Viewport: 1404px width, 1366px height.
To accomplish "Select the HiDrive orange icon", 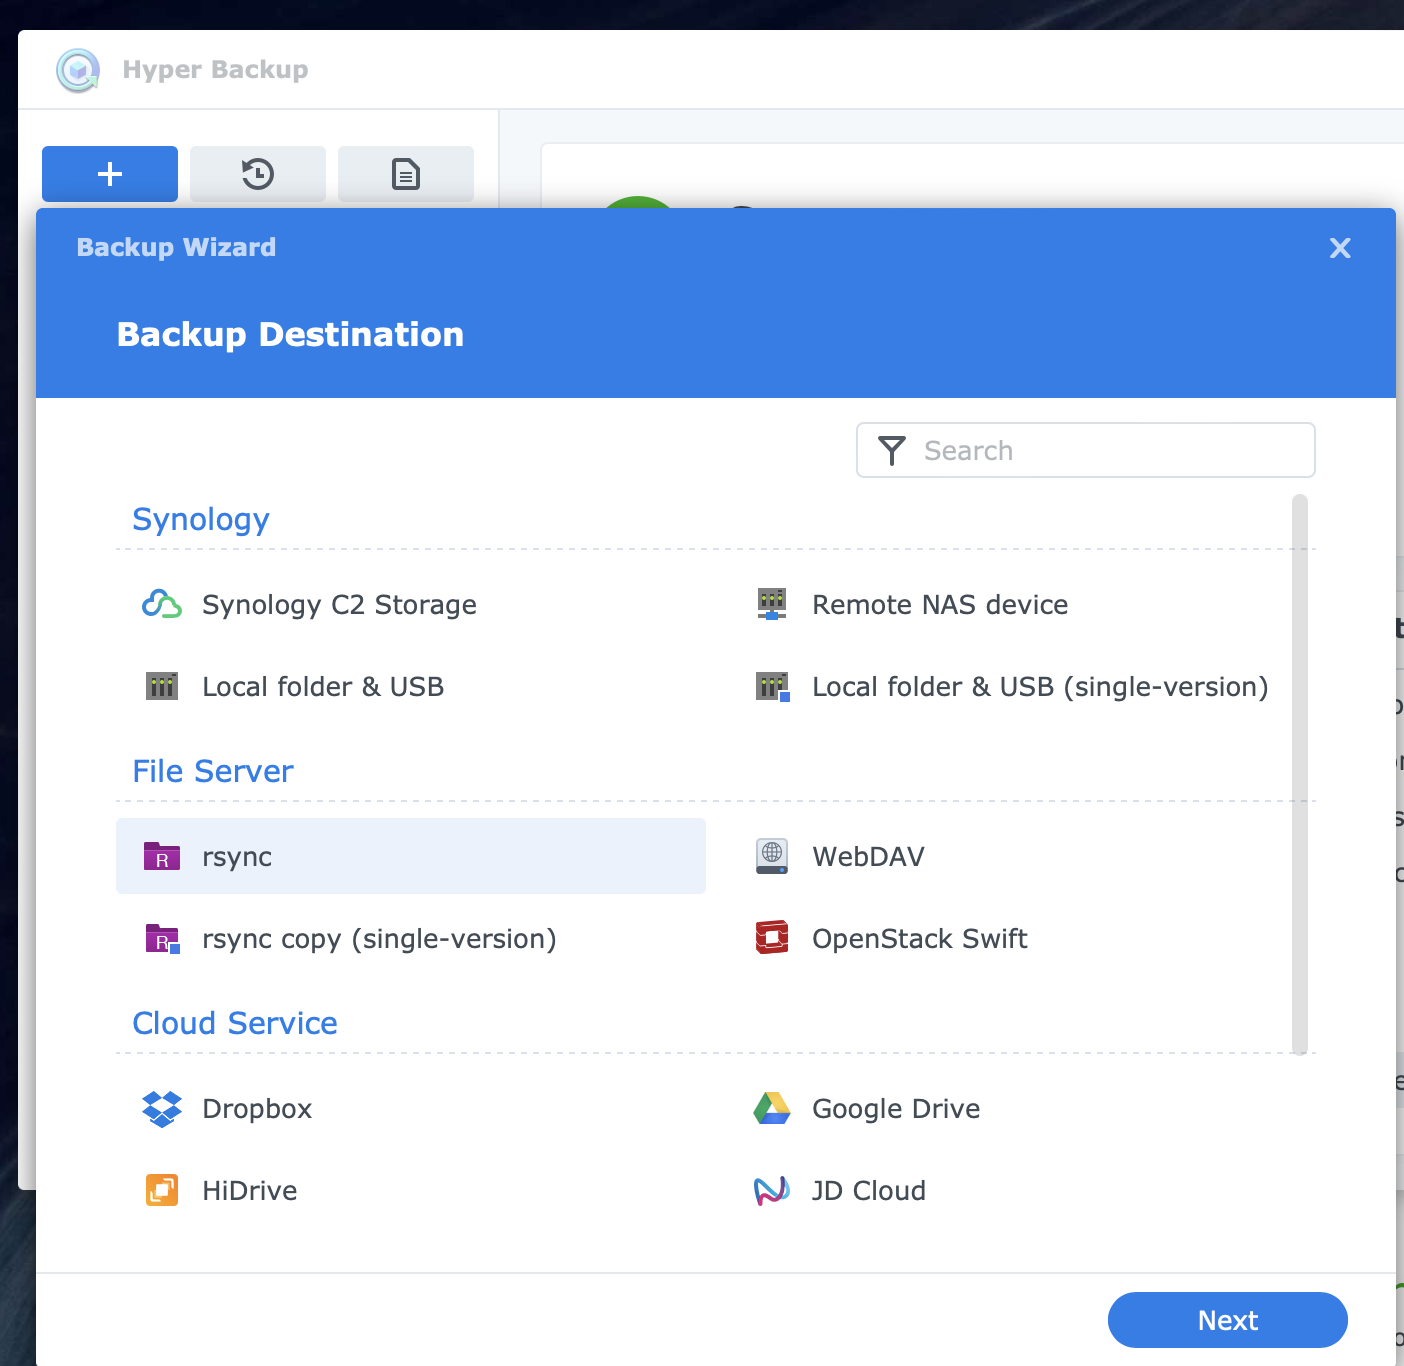I will click(x=161, y=1190).
